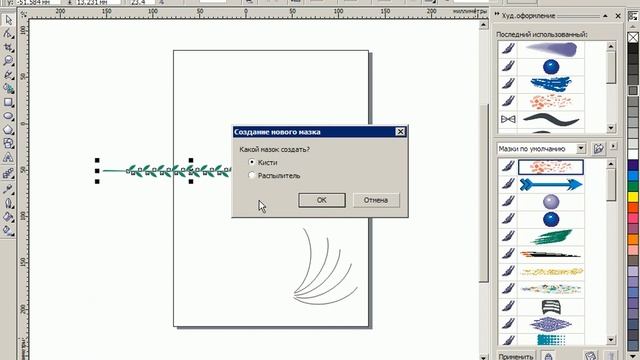This screenshot has width=640, height=360.
Task: Select the Text tool
Action: [x=8, y=158]
